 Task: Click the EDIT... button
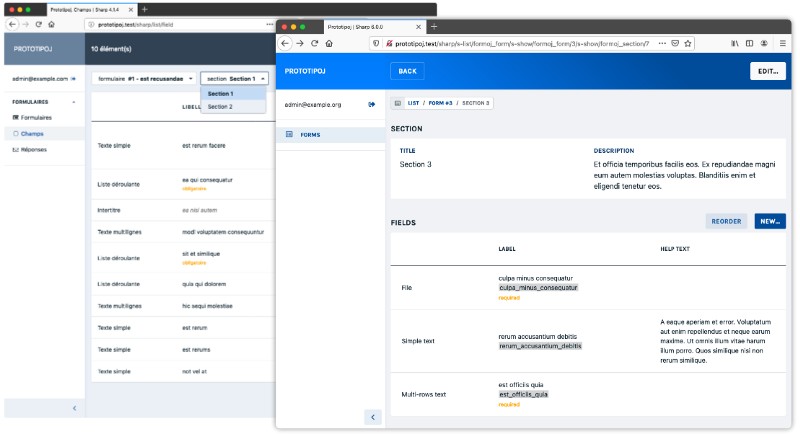pos(767,72)
